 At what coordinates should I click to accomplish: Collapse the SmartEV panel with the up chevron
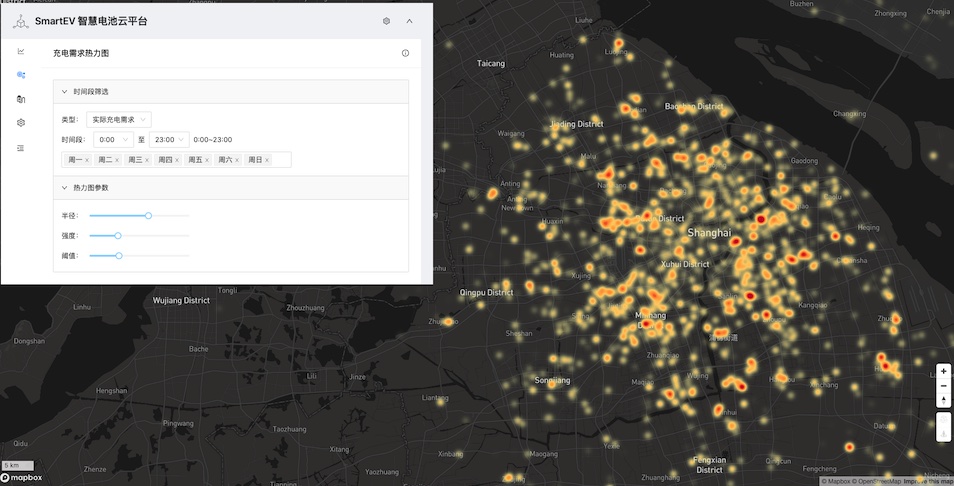click(x=409, y=21)
